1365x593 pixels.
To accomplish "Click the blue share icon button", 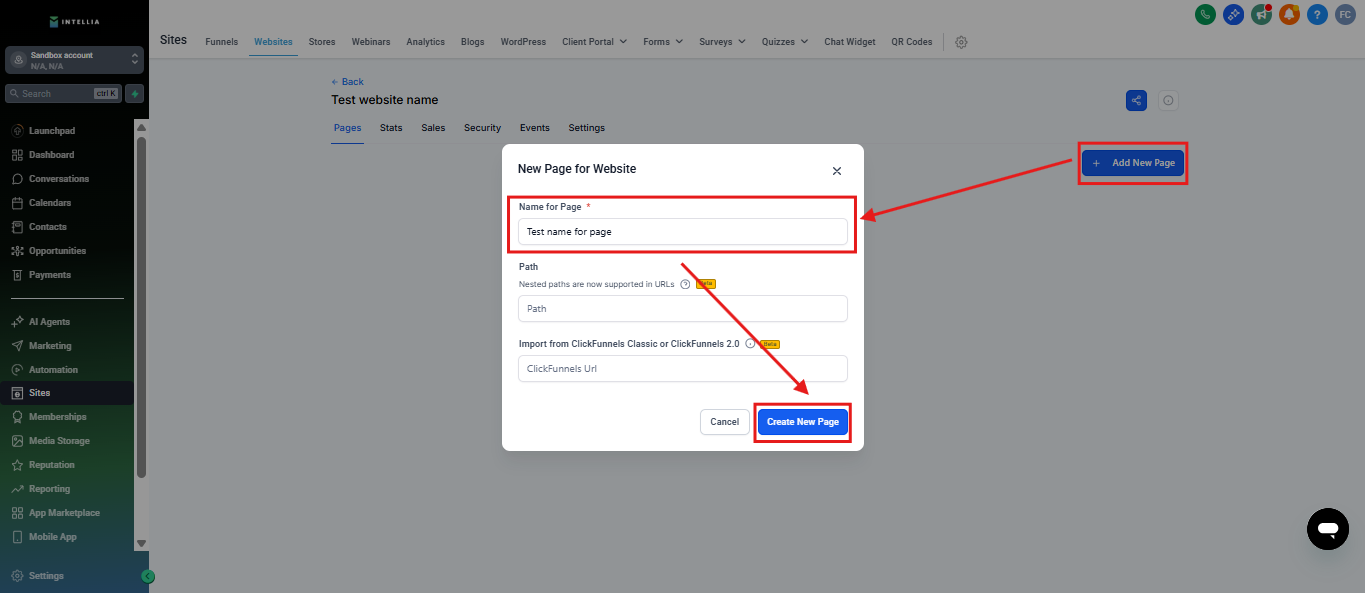I will (x=1136, y=100).
